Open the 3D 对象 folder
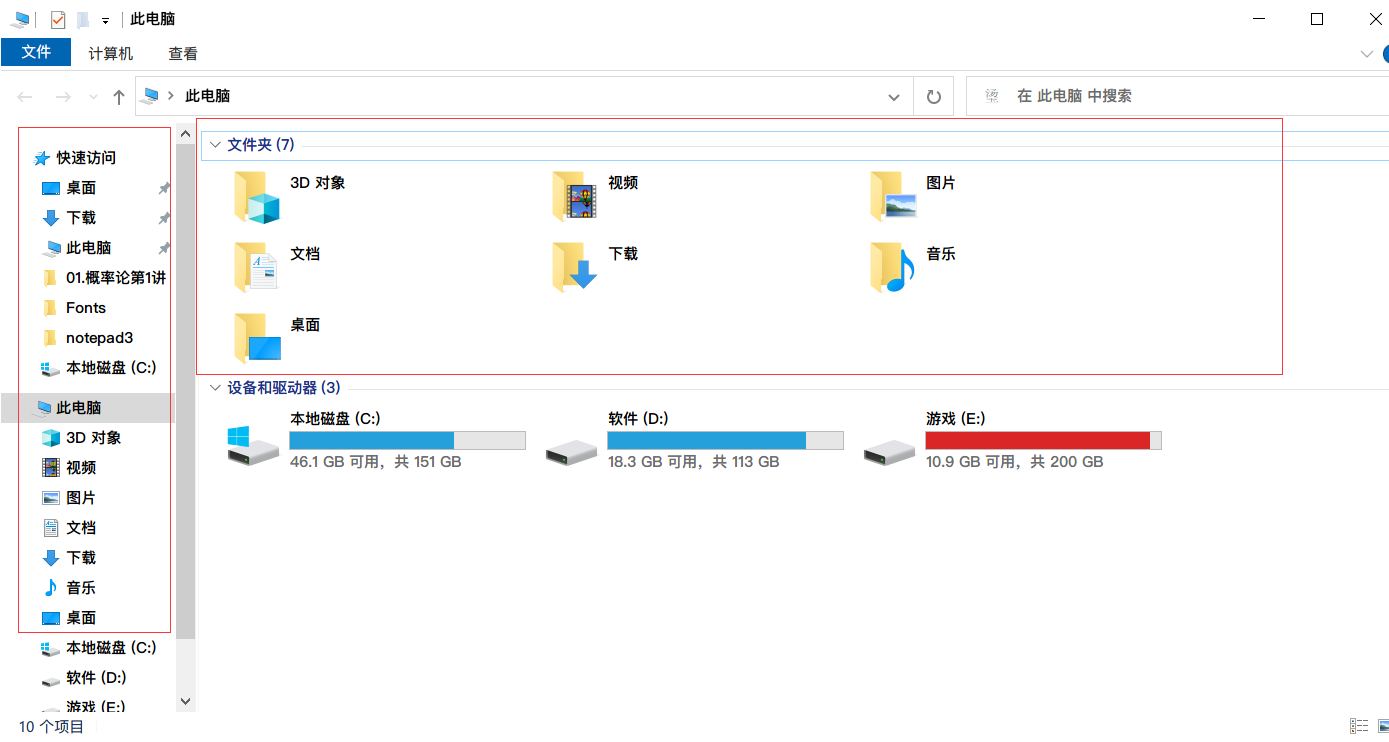1389x742 pixels. 255,195
